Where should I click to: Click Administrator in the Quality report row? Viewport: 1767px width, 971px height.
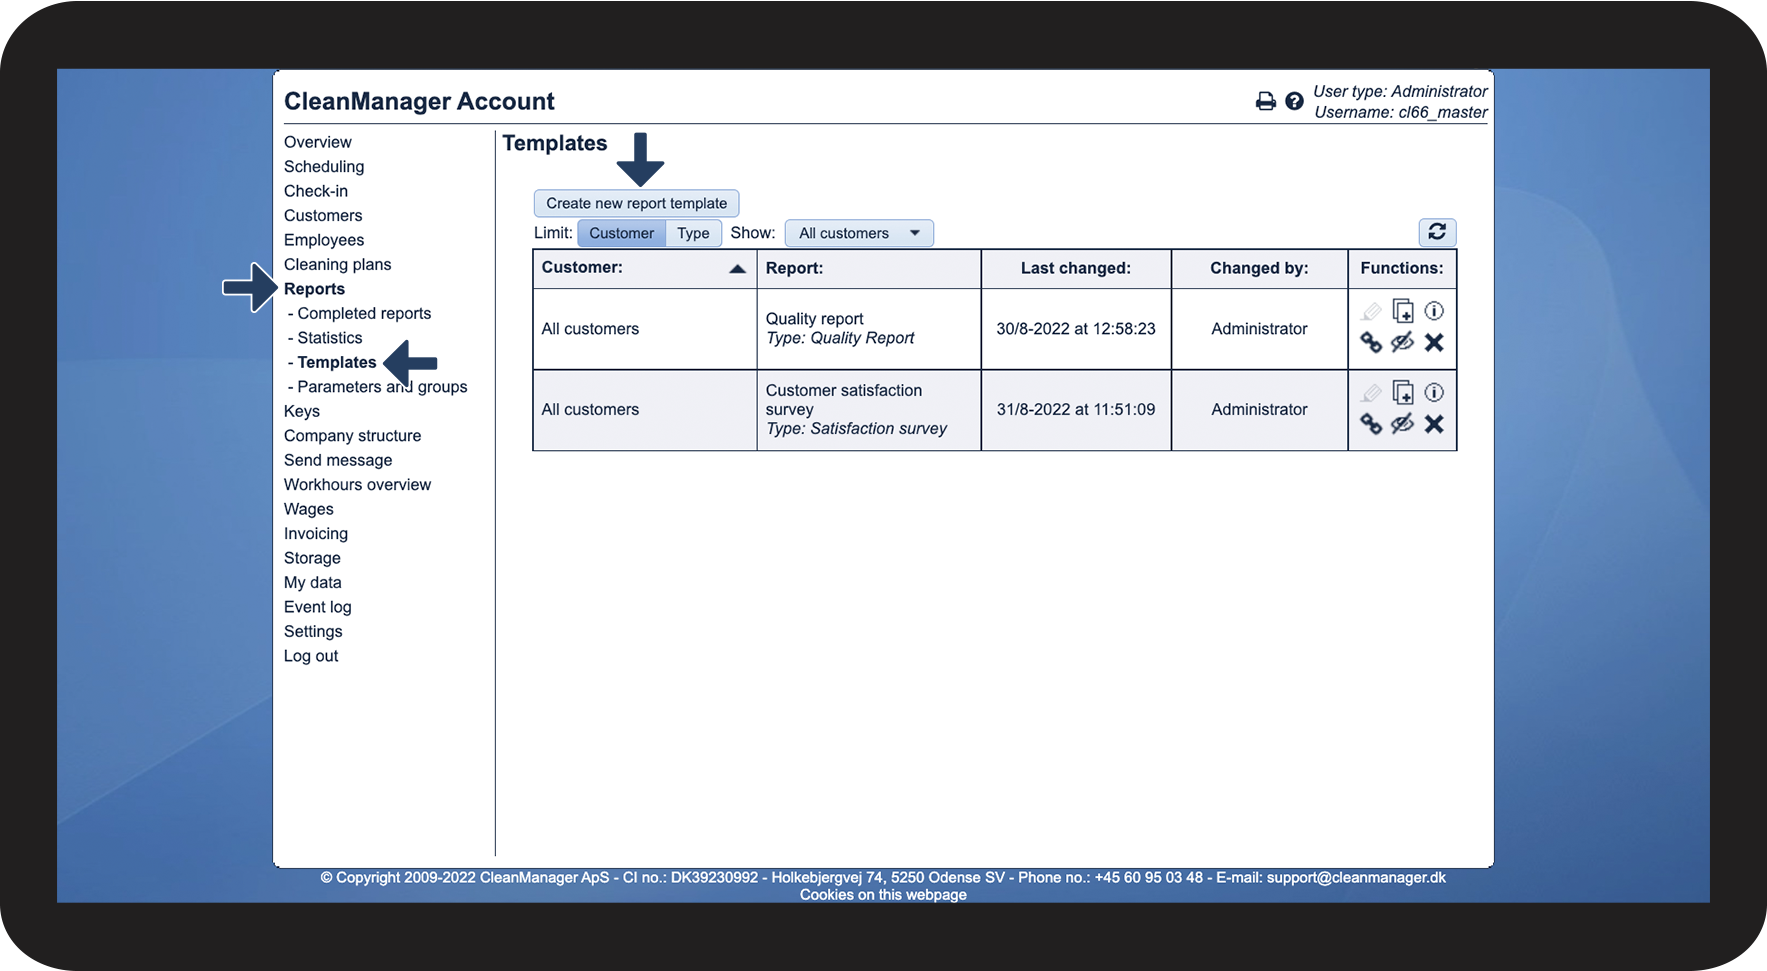[1259, 329]
